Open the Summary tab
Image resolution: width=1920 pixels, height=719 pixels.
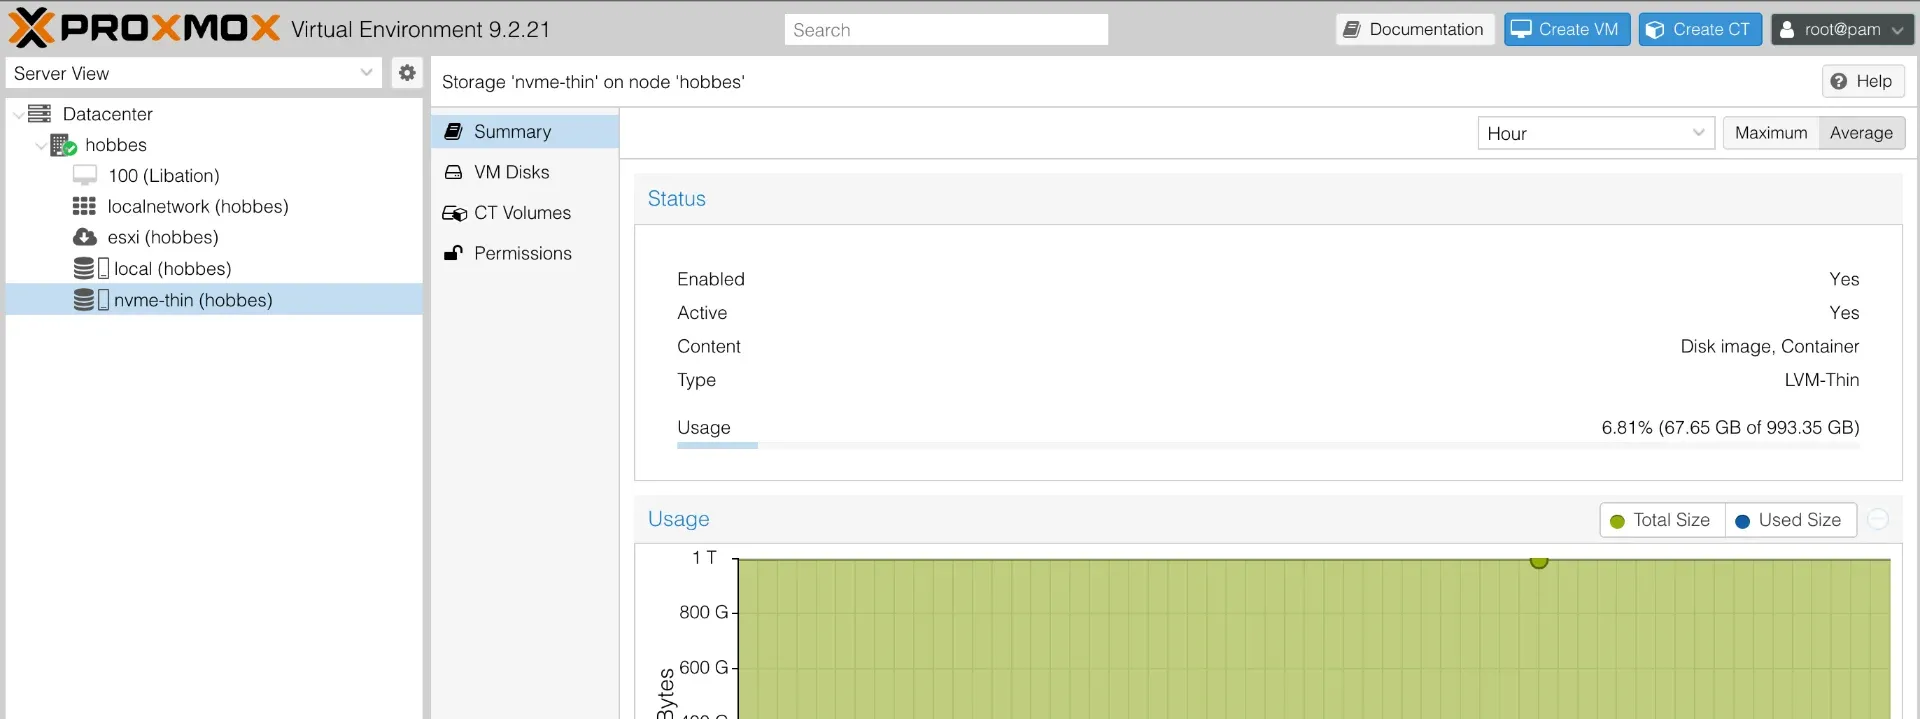click(x=525, y=131)
